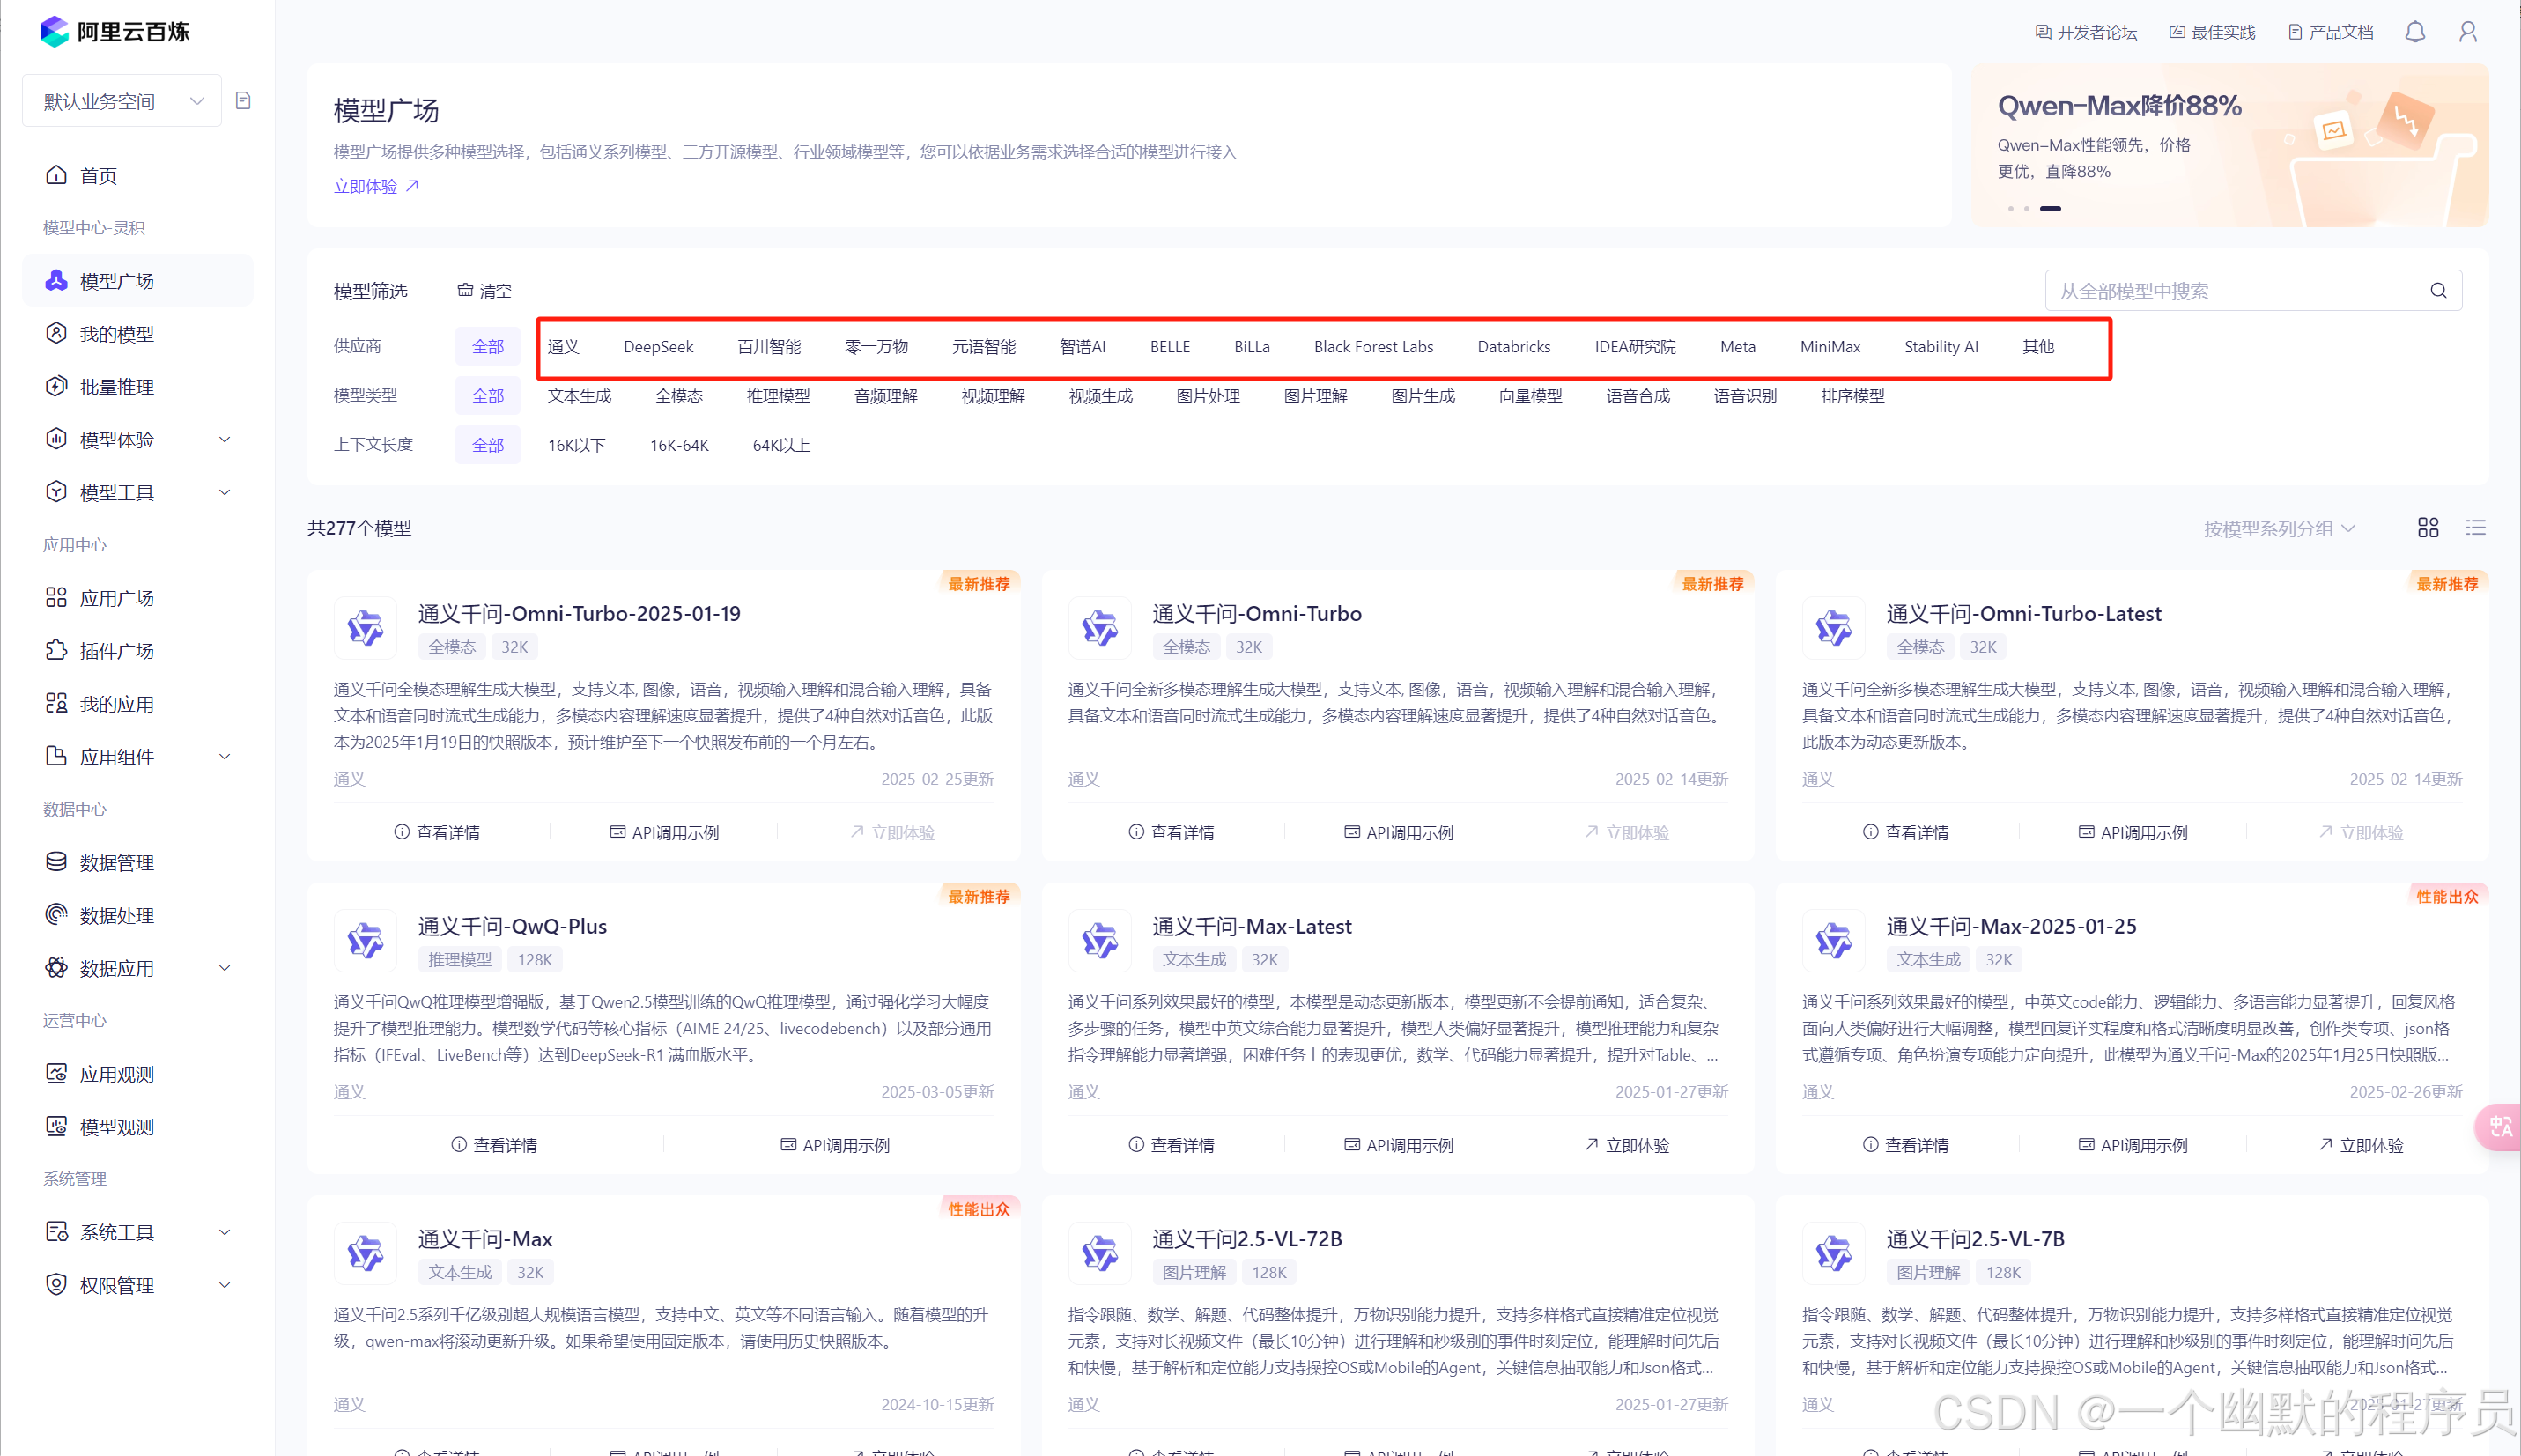Click the document icon beside workspace selector
This screenshot has width=2521, height=1456.
coord(243,100)
